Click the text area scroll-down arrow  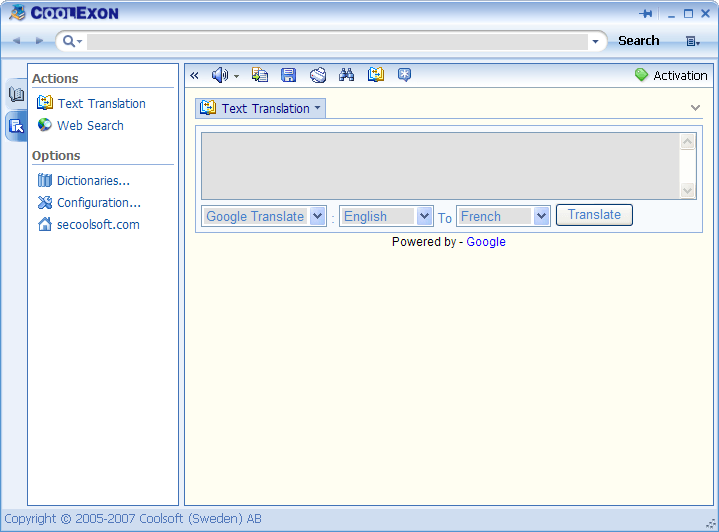coord(687,190)
